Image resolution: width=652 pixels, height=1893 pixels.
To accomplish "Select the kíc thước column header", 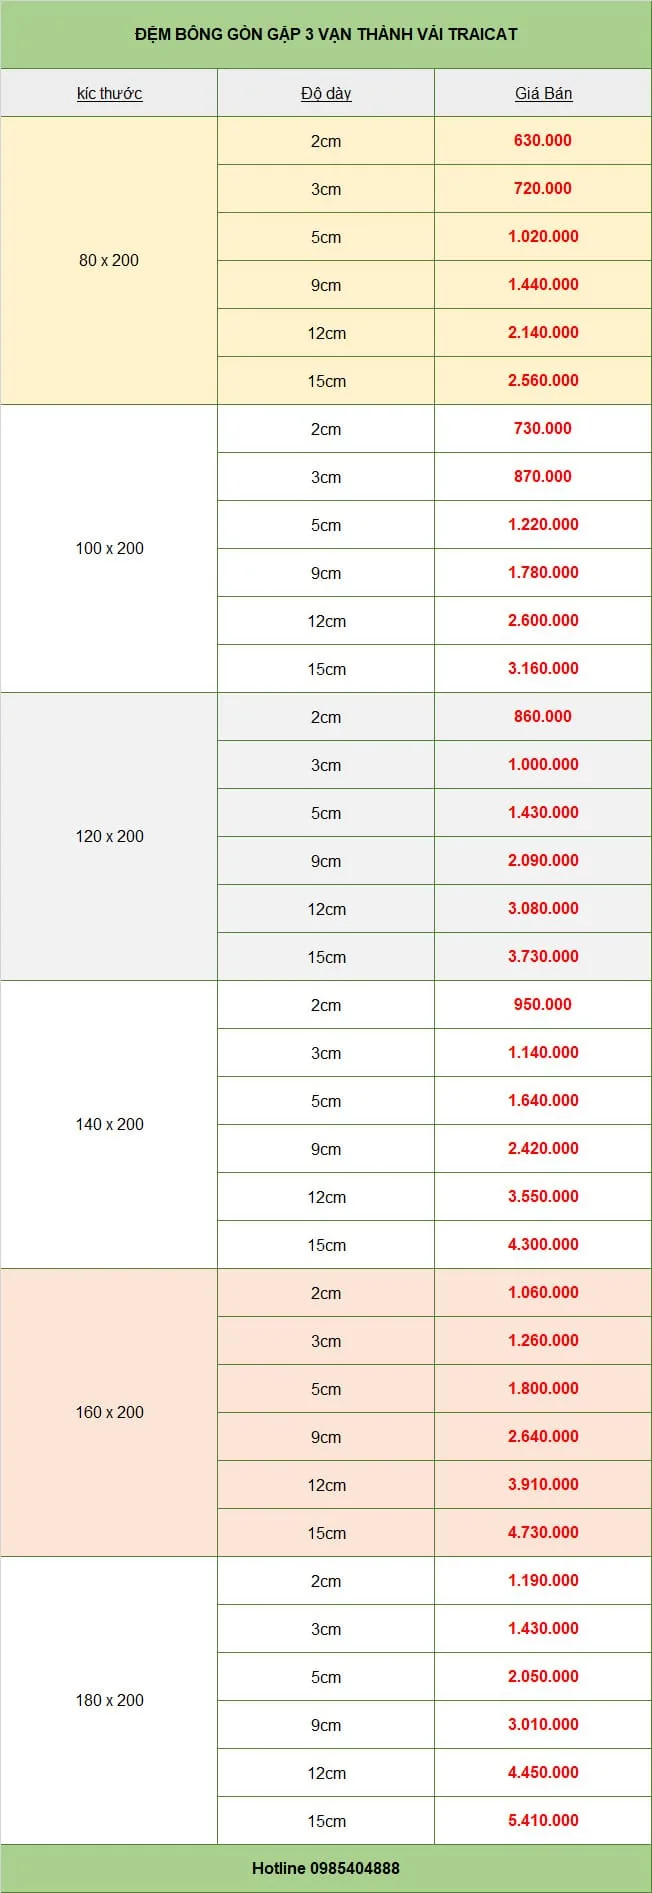I will [x=109, y=93].
